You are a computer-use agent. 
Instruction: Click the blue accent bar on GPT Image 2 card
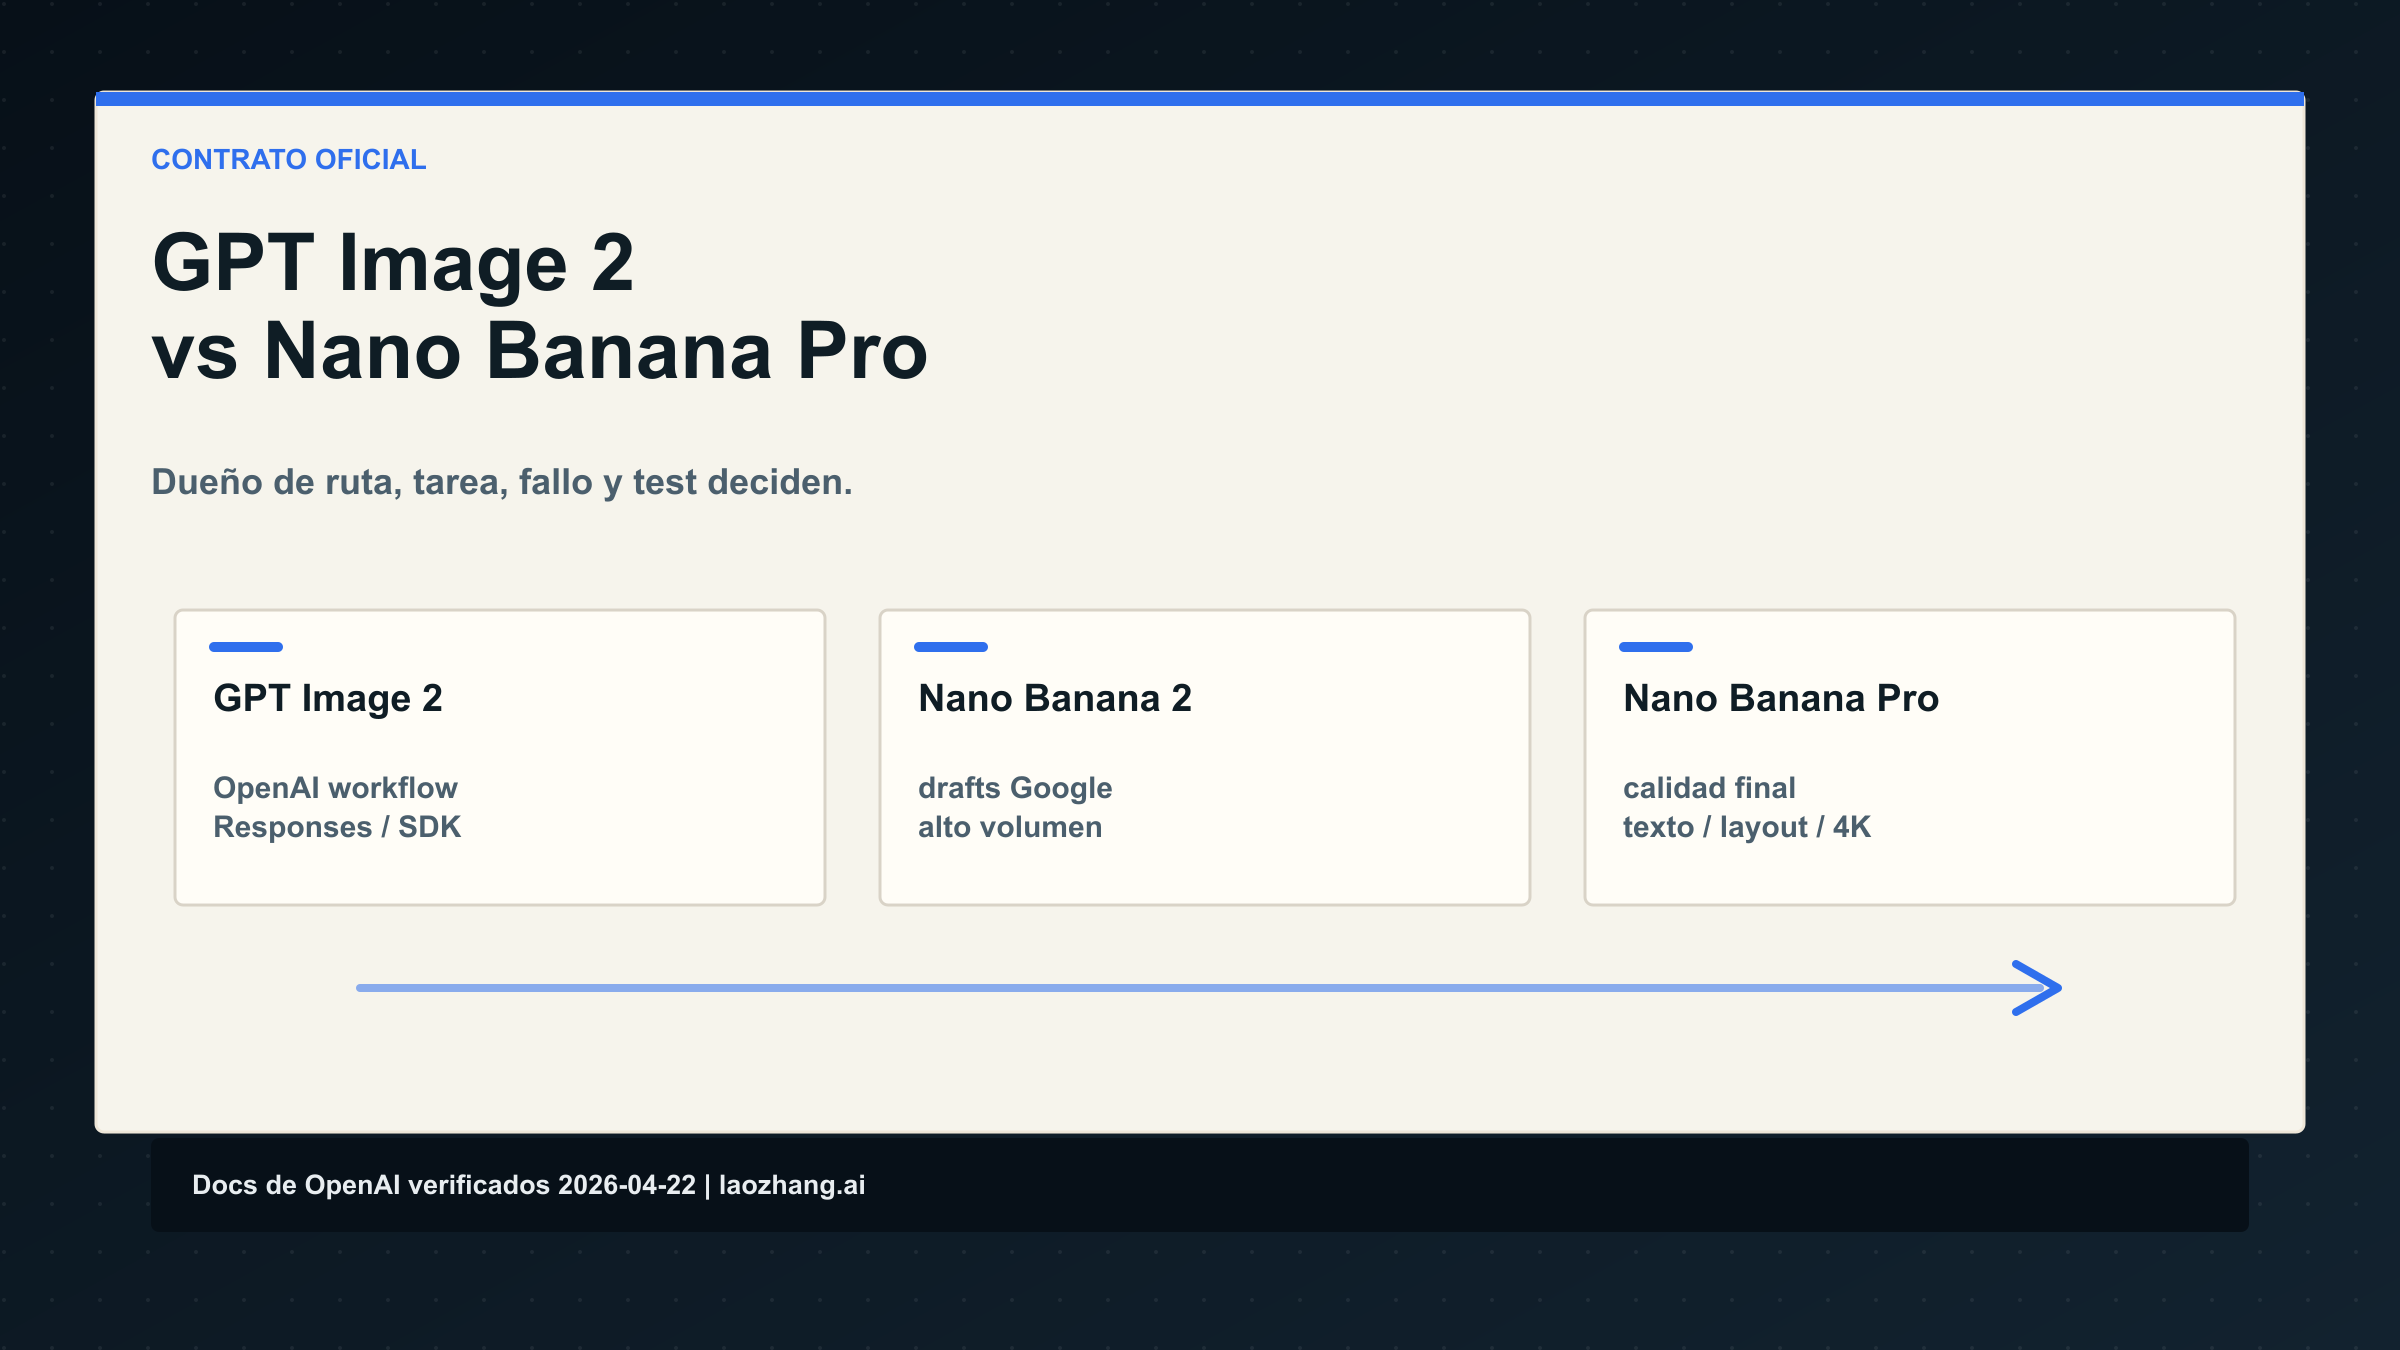click(x=245, y=647)
